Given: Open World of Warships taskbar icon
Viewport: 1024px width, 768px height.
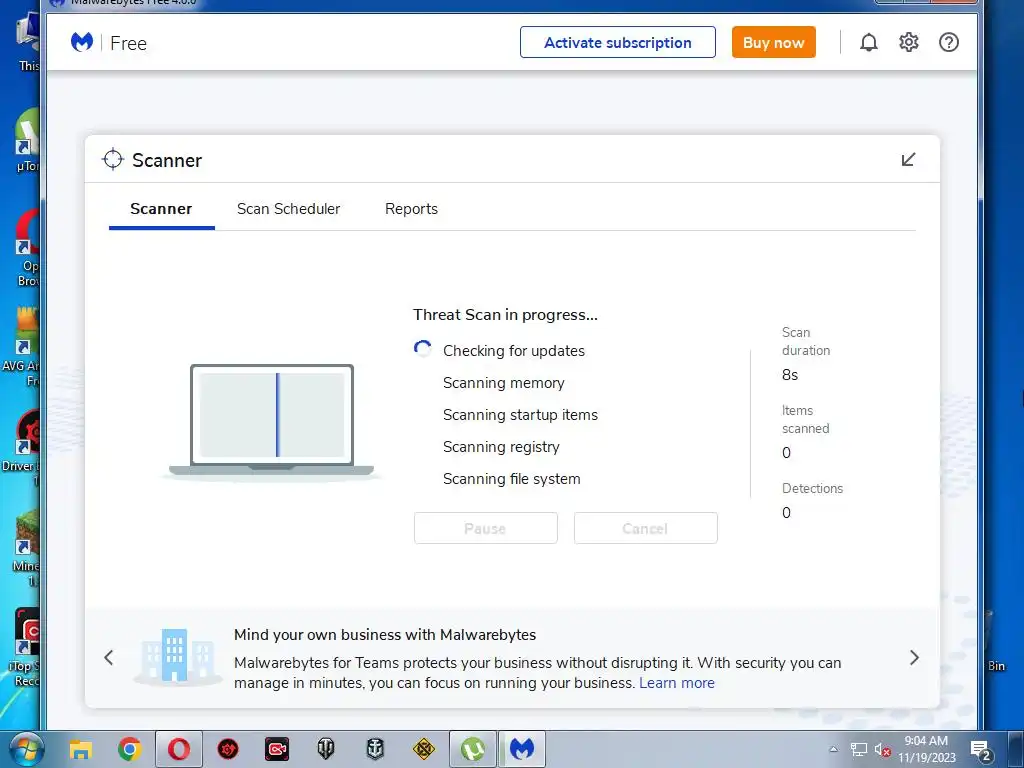Looking at the screenshot, I should pyautogui.click(x=375, y=749).
